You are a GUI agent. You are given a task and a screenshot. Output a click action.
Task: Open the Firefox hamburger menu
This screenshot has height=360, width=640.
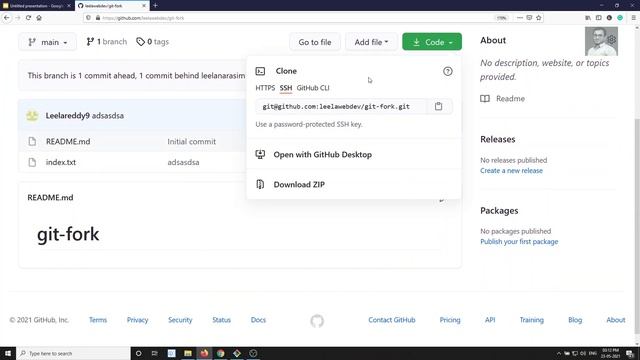pyautogui.click(x=633, y=18)
